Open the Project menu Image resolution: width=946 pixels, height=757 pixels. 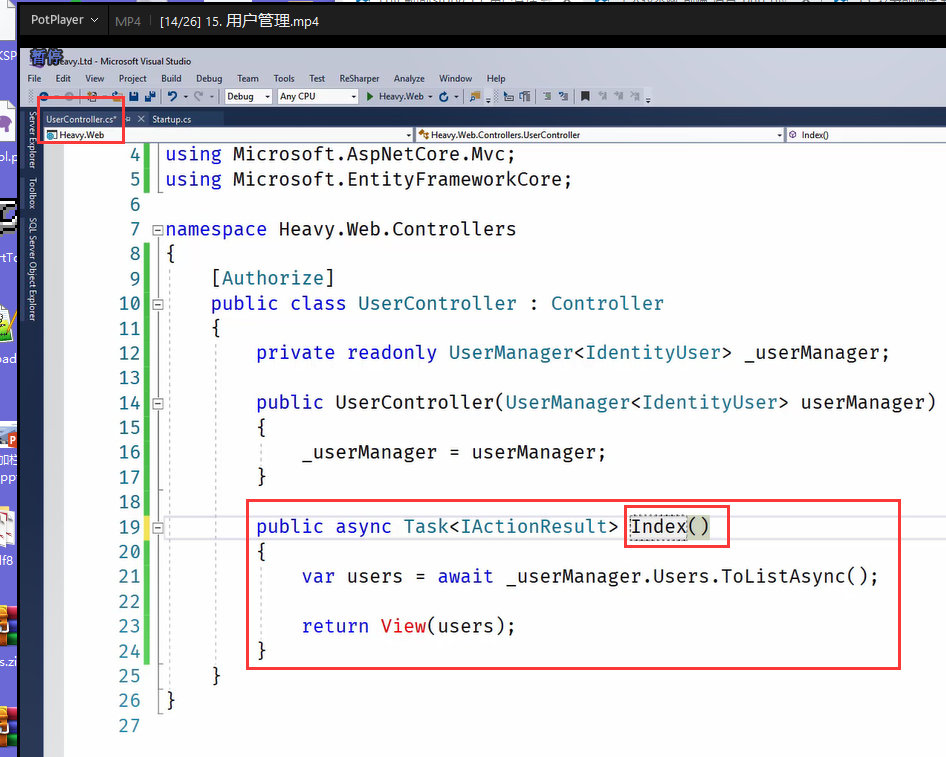pos(132,78)
